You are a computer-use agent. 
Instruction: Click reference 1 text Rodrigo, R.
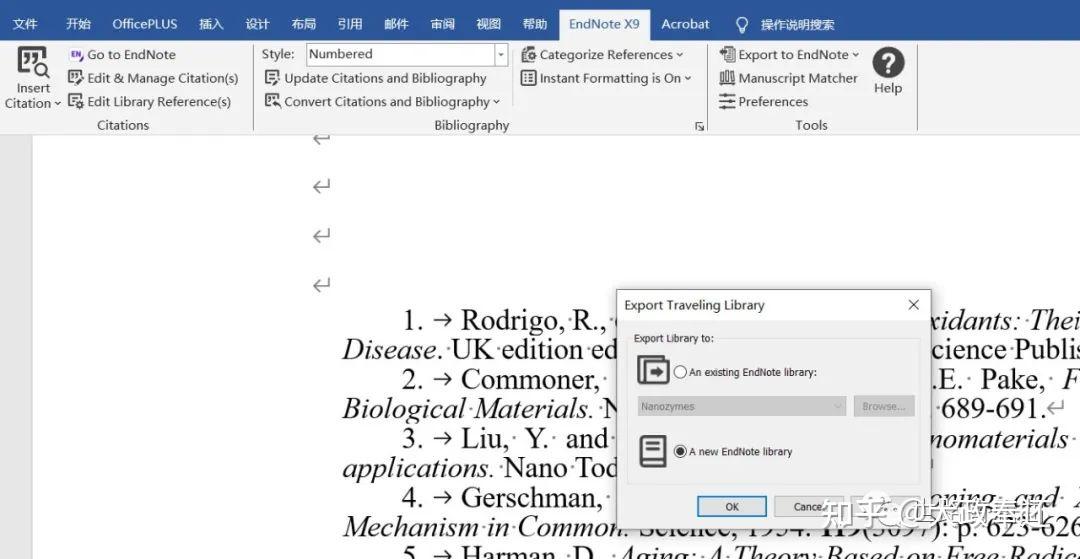pyautogui.click(x=534, y=320)
